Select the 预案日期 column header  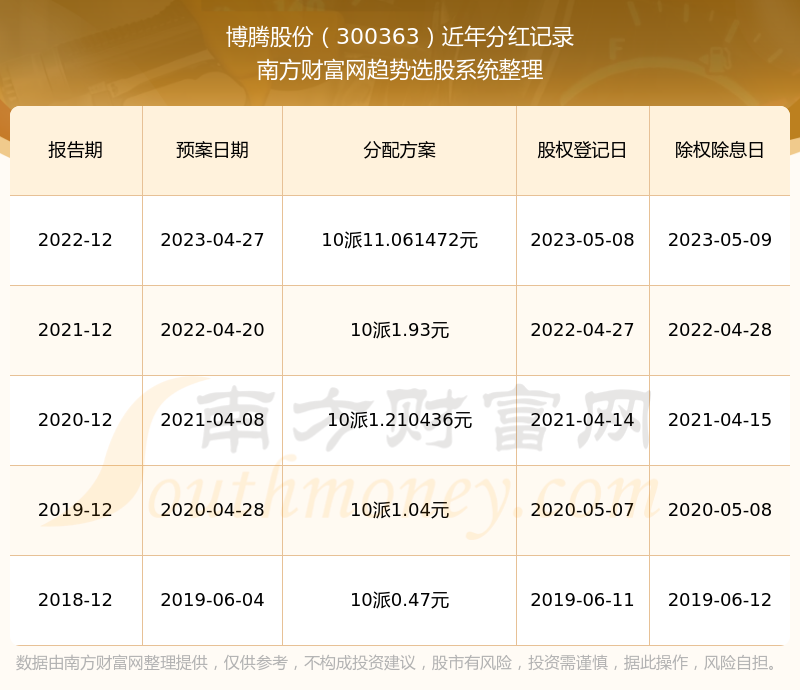click(x=212, y=150)
